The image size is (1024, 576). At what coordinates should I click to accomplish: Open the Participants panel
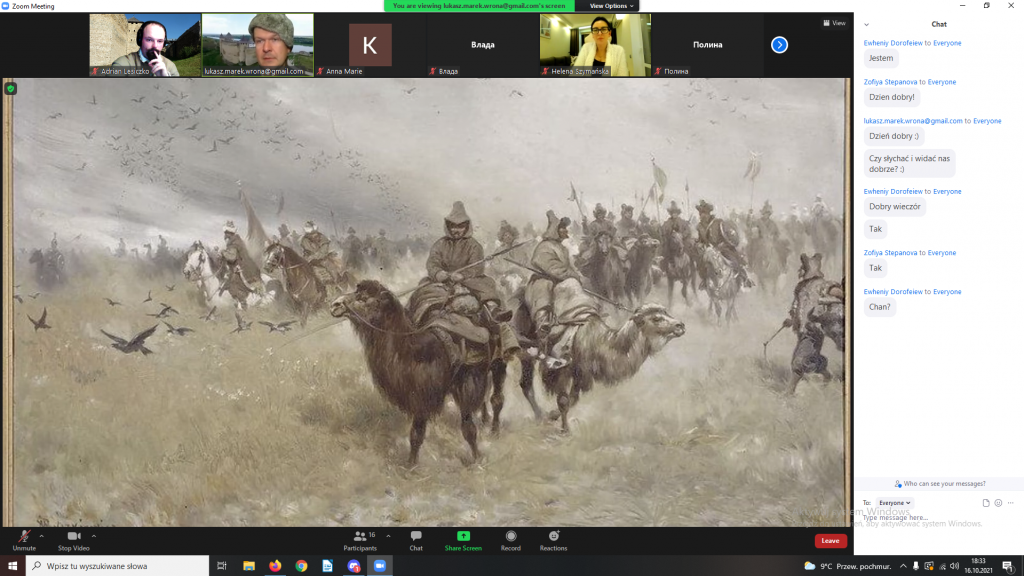pyautogui.click(x=360, y=538)
